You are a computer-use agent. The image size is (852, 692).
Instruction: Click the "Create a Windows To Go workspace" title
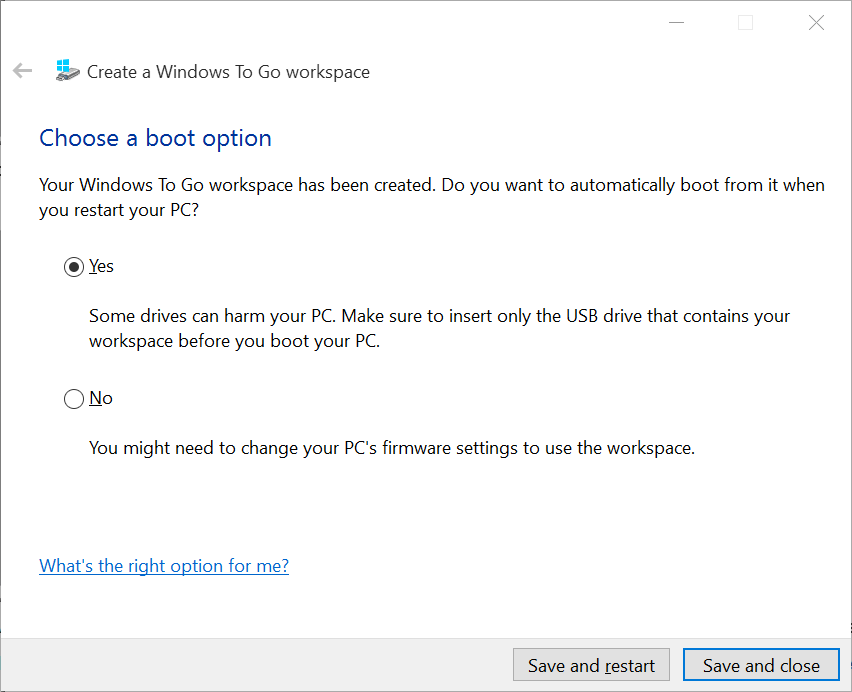pyautogui.click(x=228, y=72)
